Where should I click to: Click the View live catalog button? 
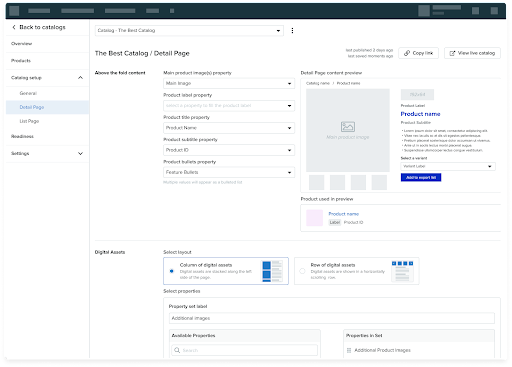(x=472, y=53)
